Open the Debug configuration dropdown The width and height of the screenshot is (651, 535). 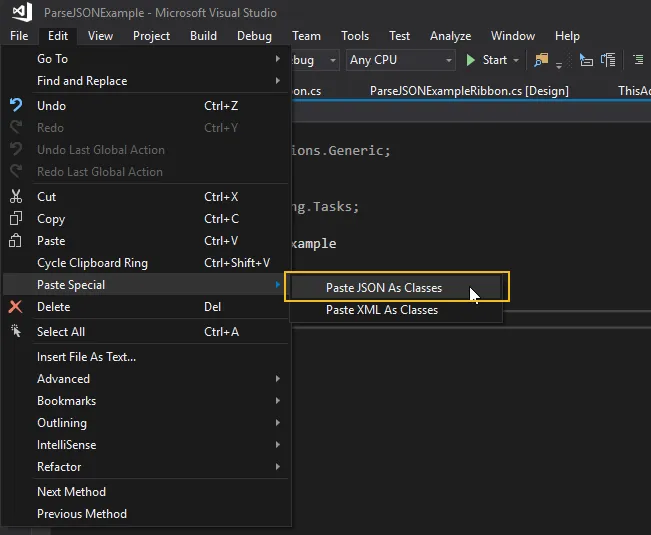coord(315,60)
